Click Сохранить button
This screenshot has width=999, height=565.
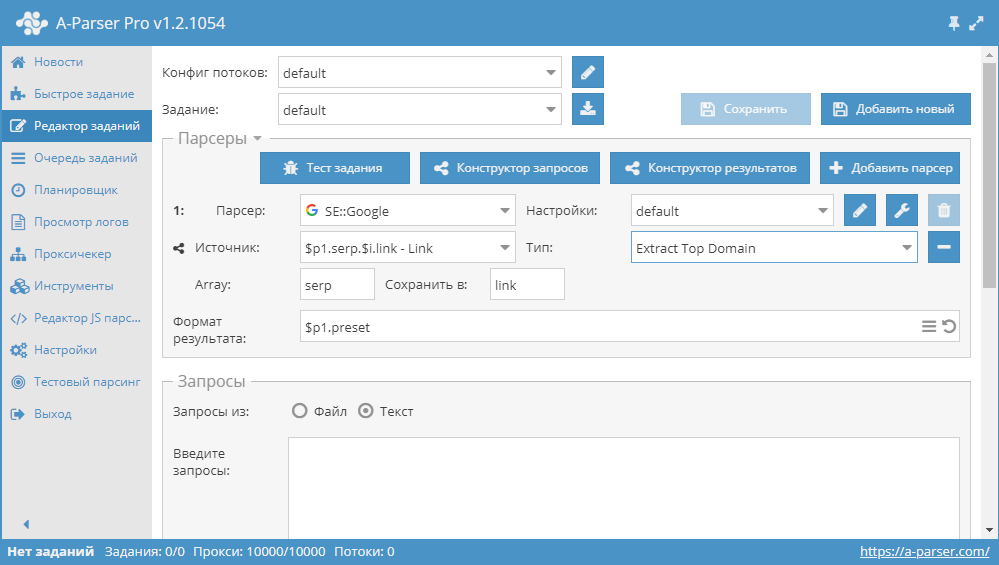tap(745, 109)
